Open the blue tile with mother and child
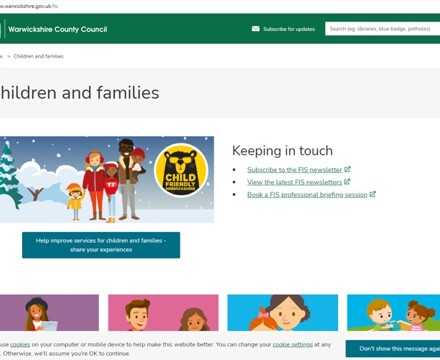The height and width of the screenshot is (360, 440). tap(283, 313)
